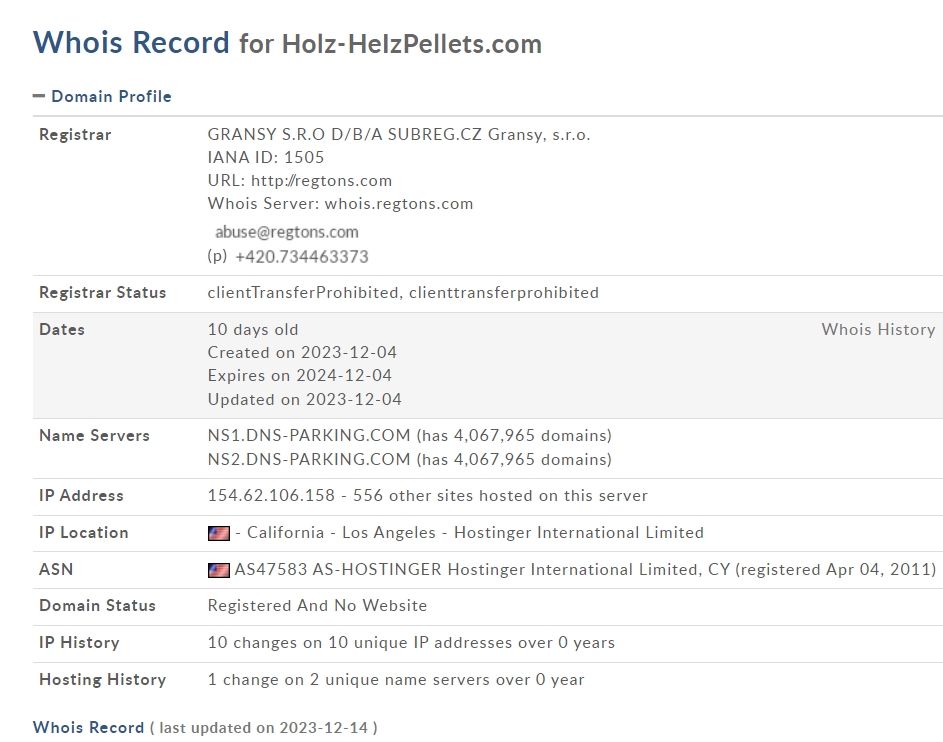The width and height of the screenshot is (943, 742).
Task: Click the phone number +420.734463373
Action: (302, 257)
